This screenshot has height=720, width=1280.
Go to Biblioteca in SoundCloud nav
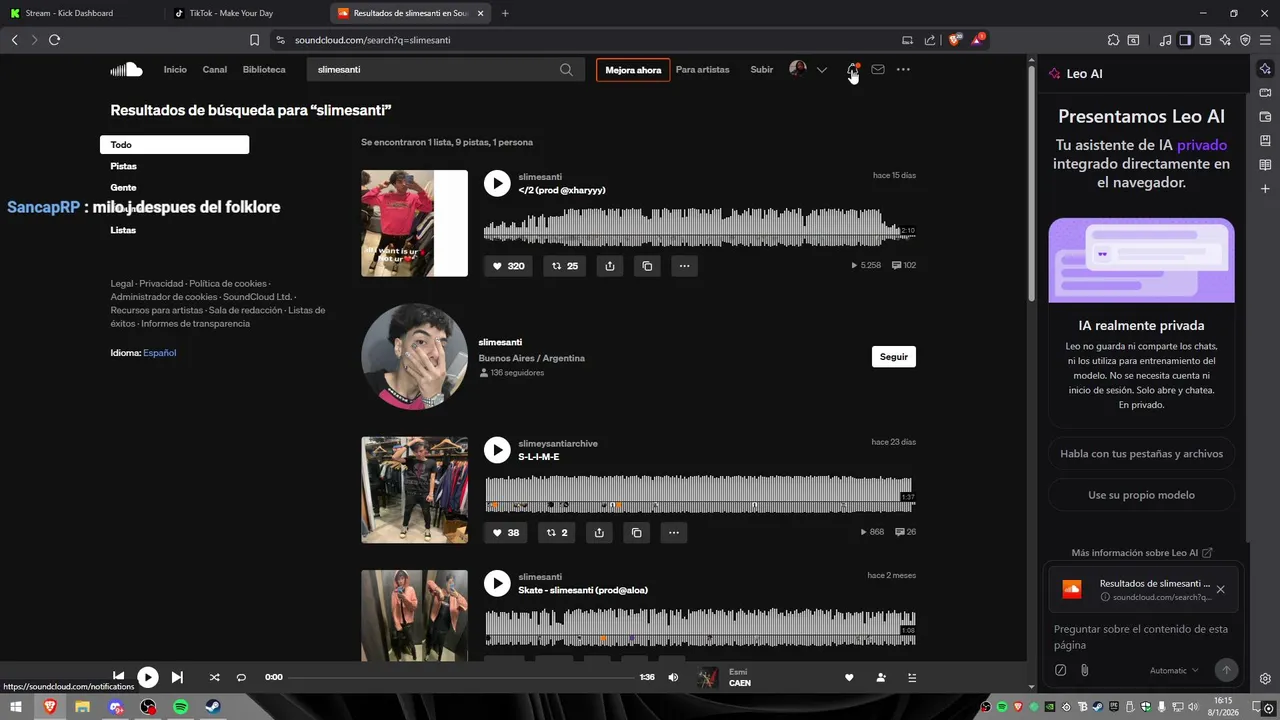264,70
